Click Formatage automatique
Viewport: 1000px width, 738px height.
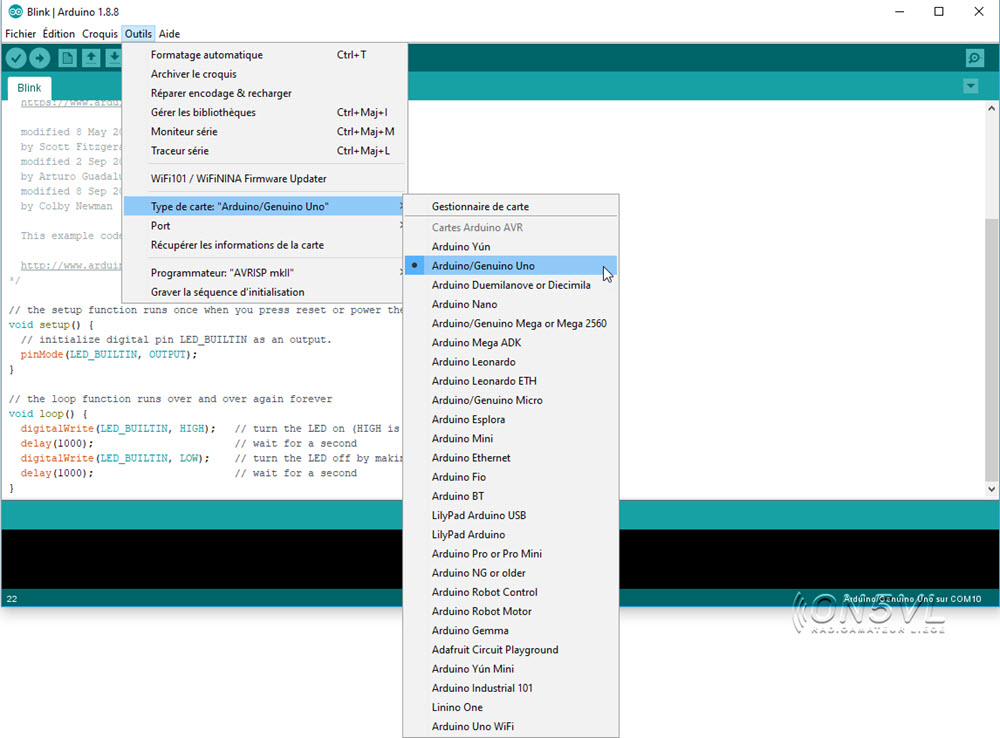pos(265,55)
